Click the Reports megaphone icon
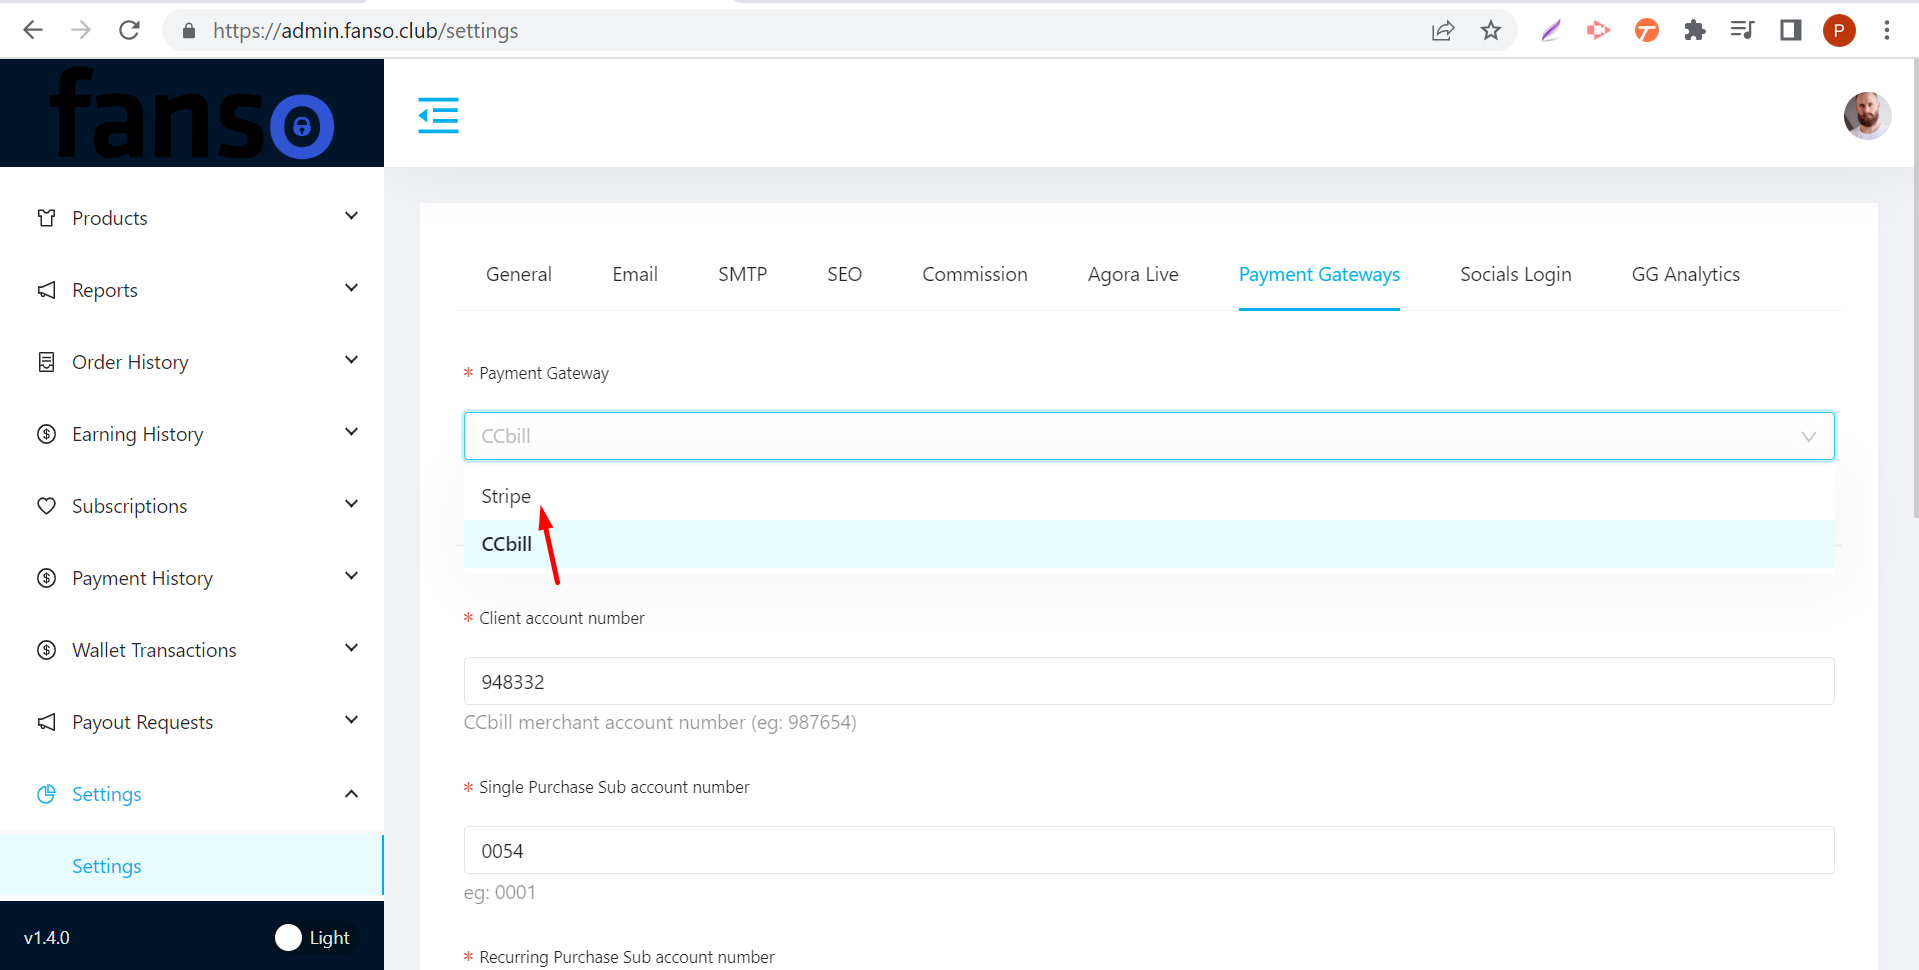1919x970 pixels. 46,290
